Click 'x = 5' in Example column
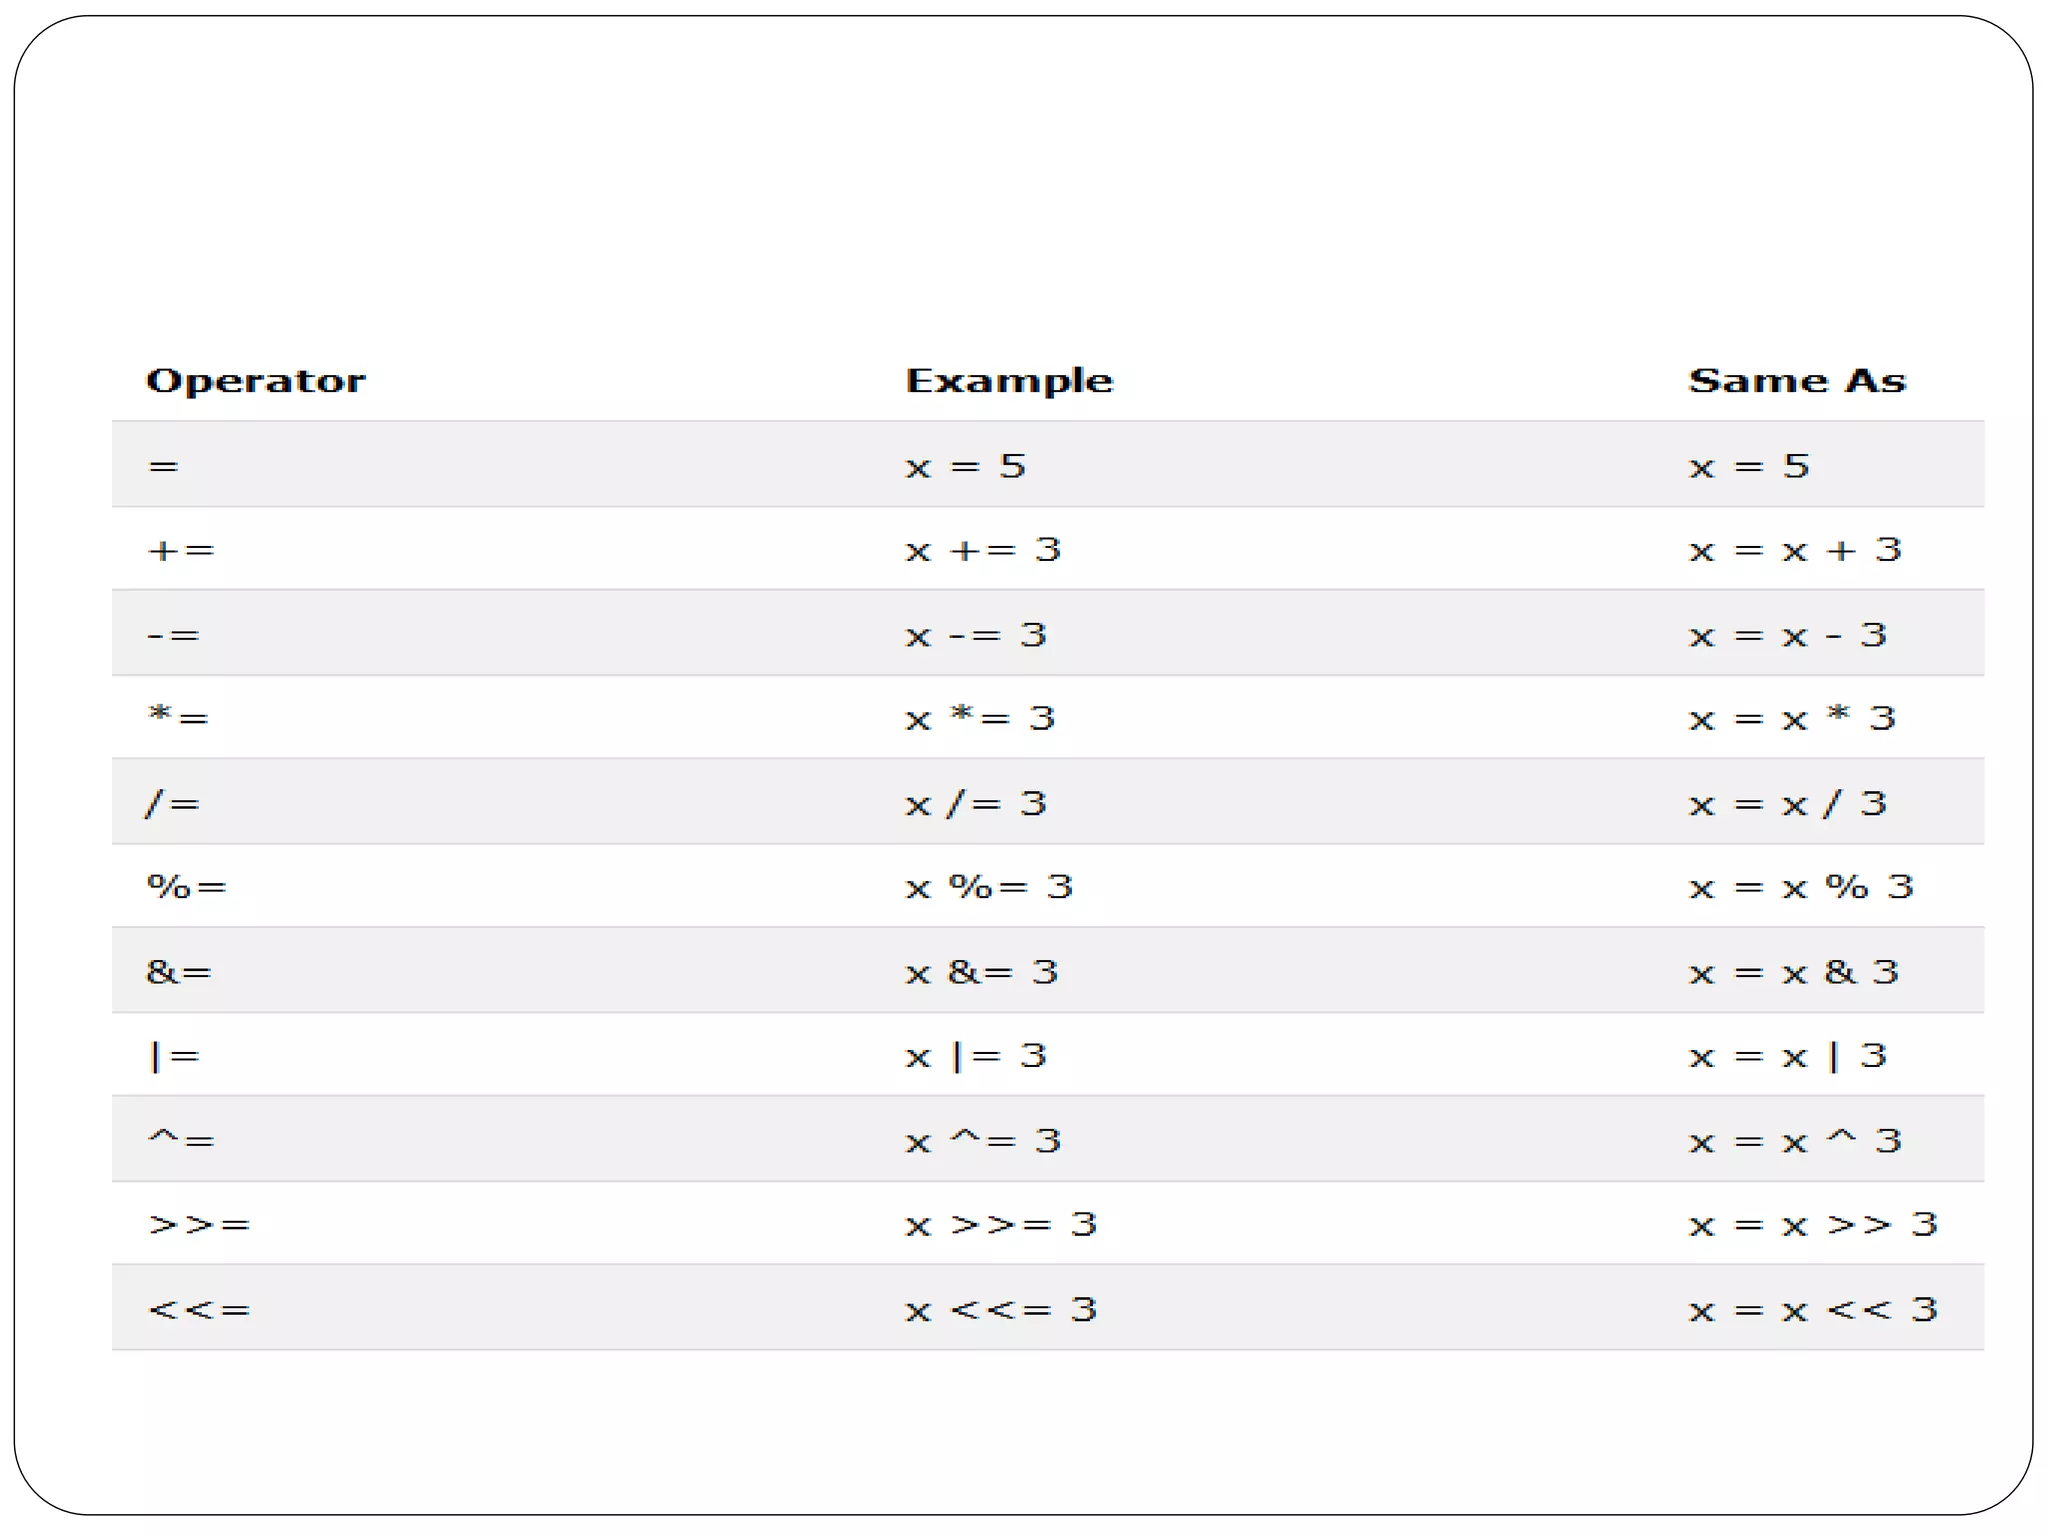The height and width of the screenshot is (1536, 2048). pyautogui.click(x=965, y=466)
